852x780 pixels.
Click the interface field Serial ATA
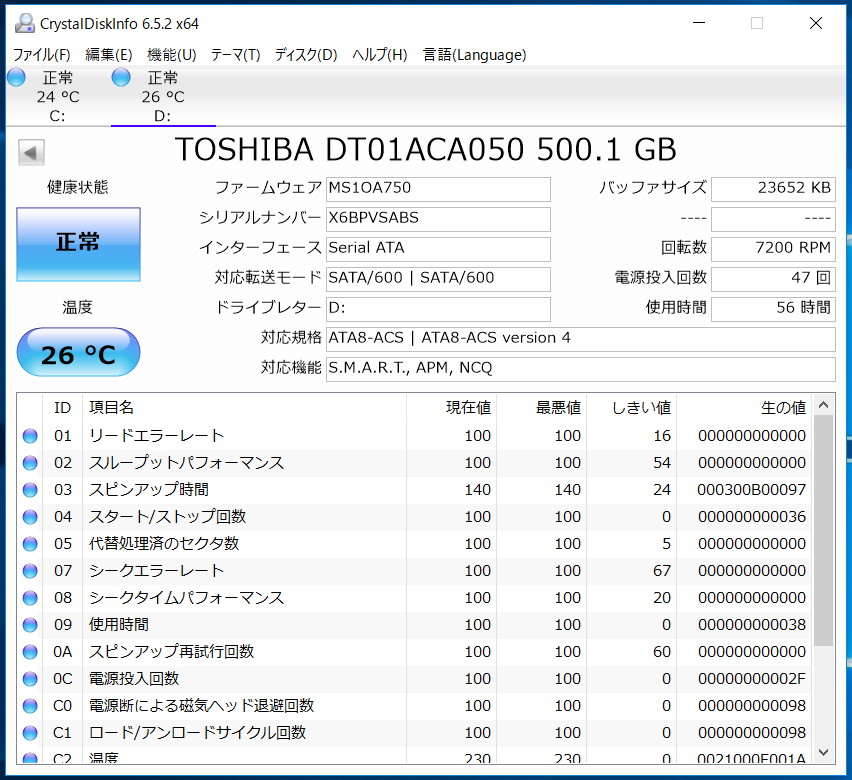point(438,248)
